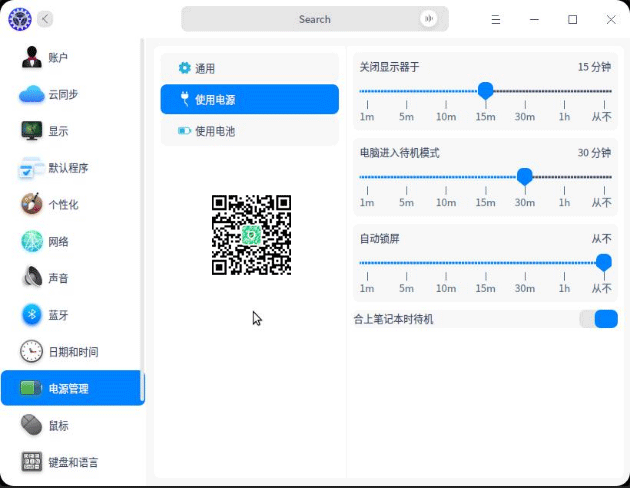
Task: Click the 15 分钟 value label
Action: pos(594,67)
